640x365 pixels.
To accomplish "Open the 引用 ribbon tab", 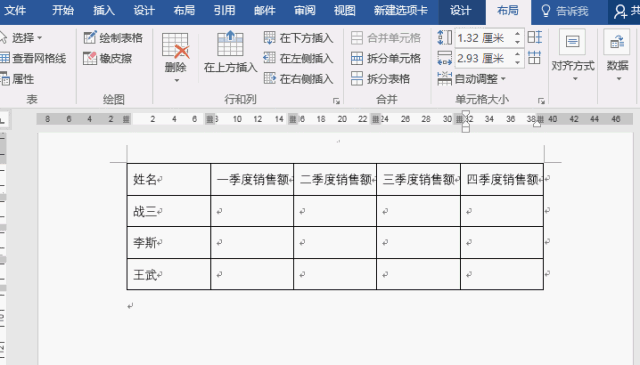I will tap(224, 11).
